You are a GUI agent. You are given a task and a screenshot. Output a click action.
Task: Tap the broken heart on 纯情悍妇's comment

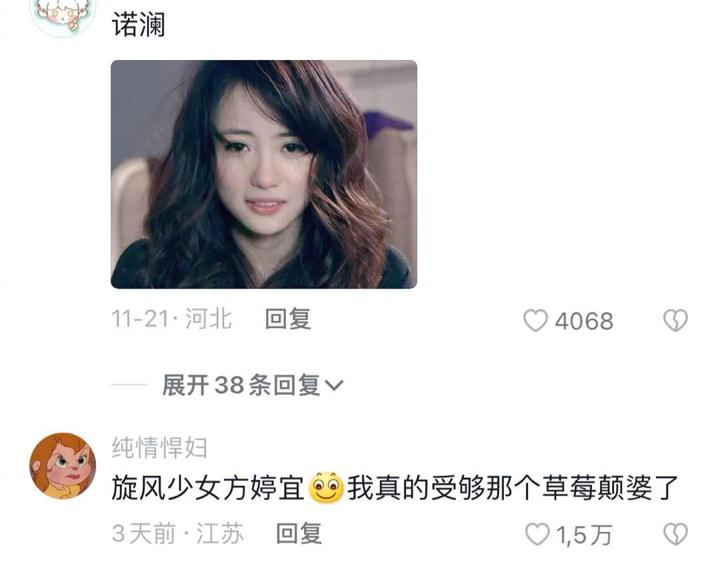[675, 534]
